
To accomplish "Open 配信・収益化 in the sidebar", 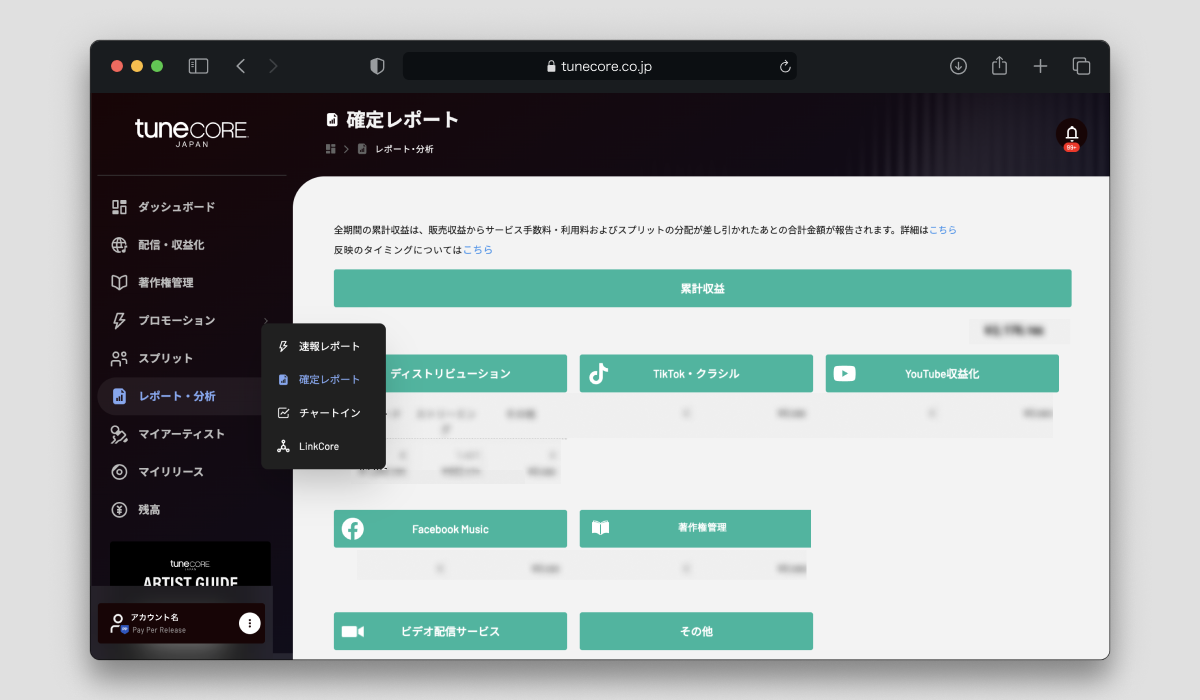I will (x=171, y=245).
